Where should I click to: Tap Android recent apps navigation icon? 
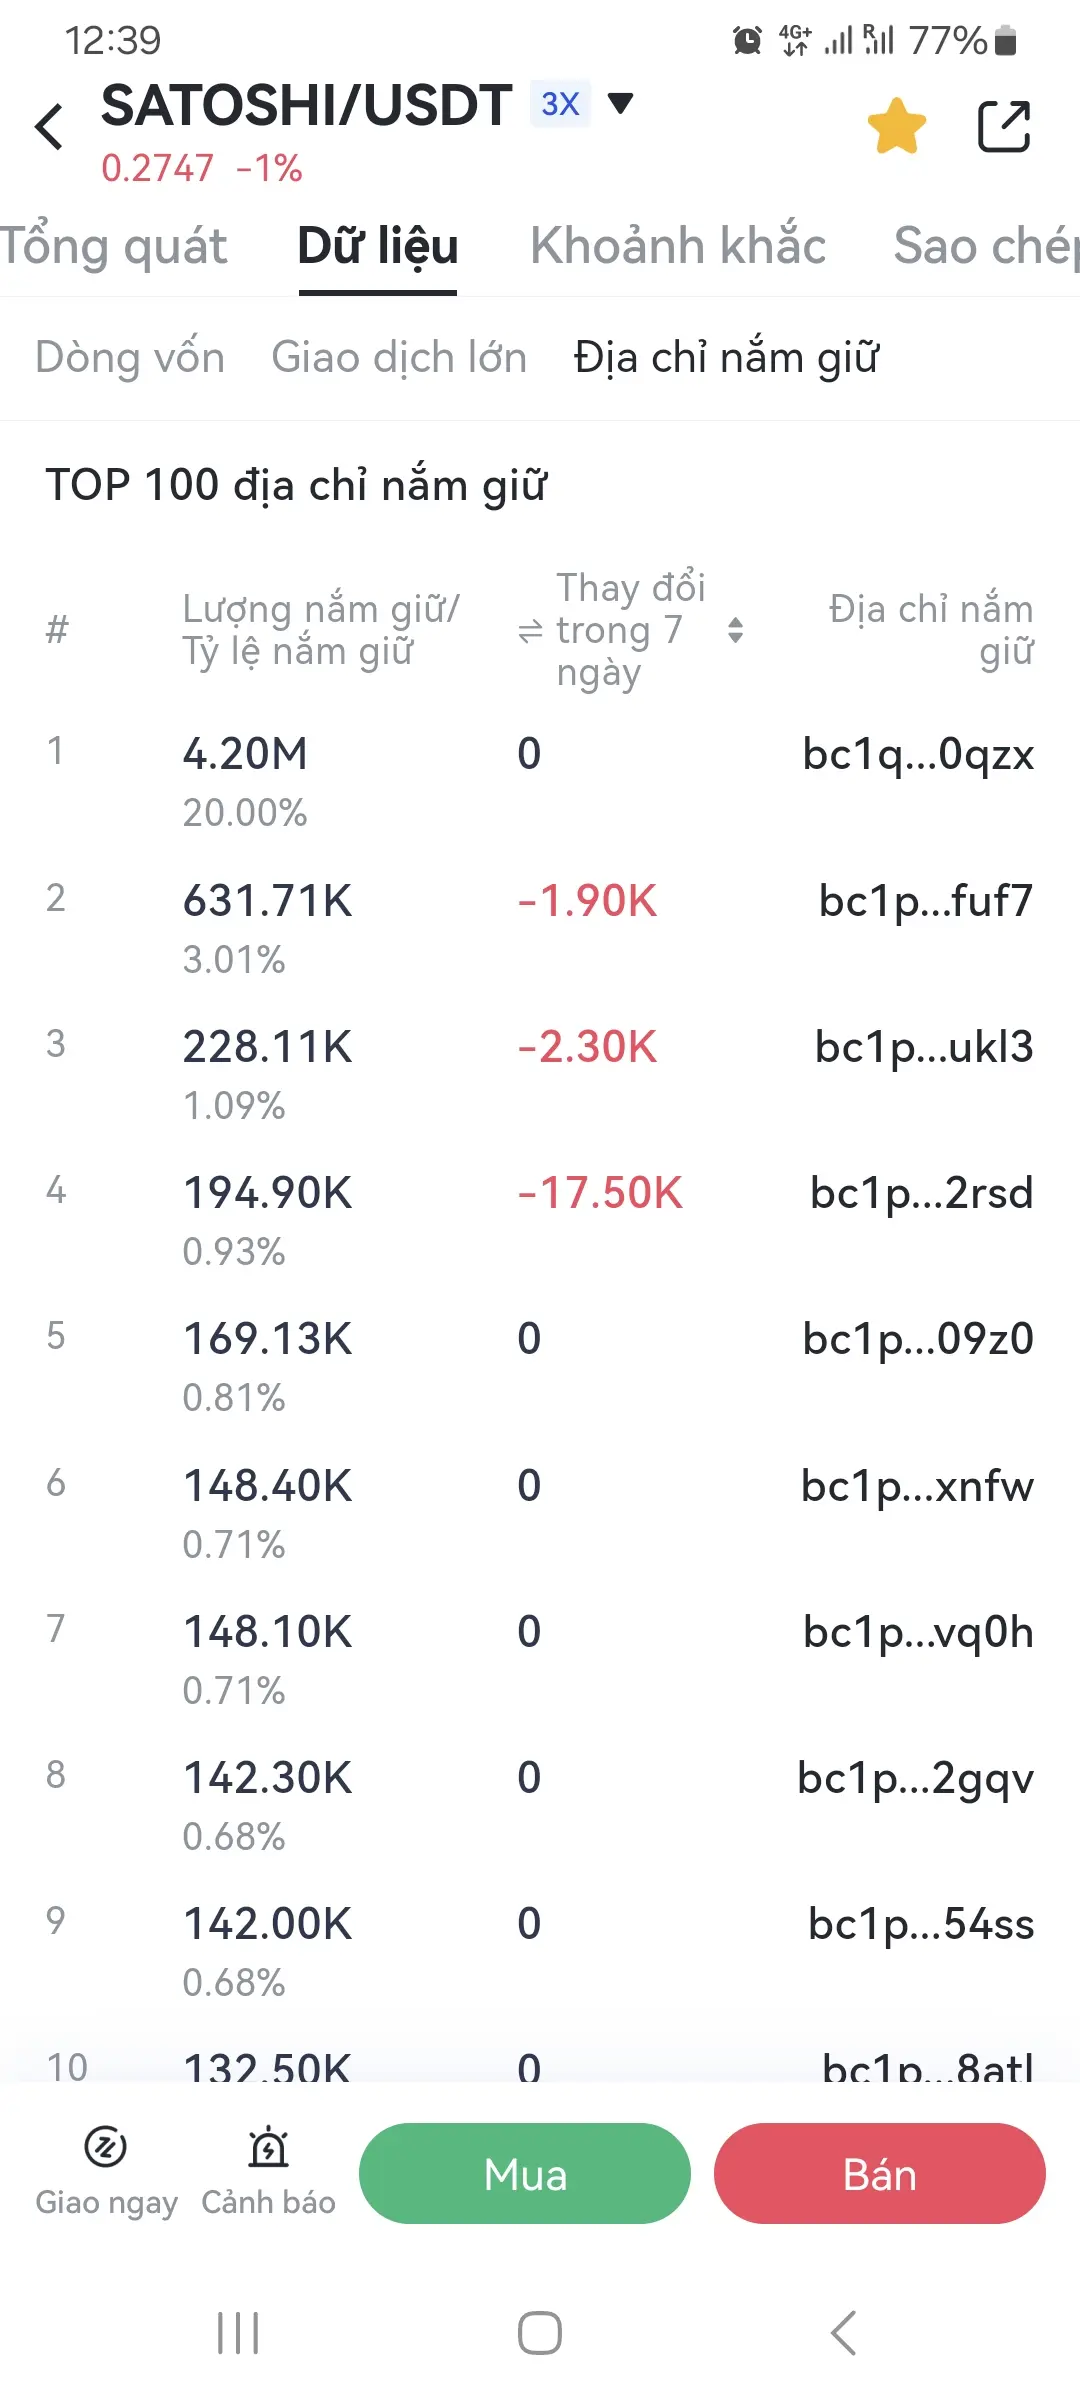point(238,2333)
